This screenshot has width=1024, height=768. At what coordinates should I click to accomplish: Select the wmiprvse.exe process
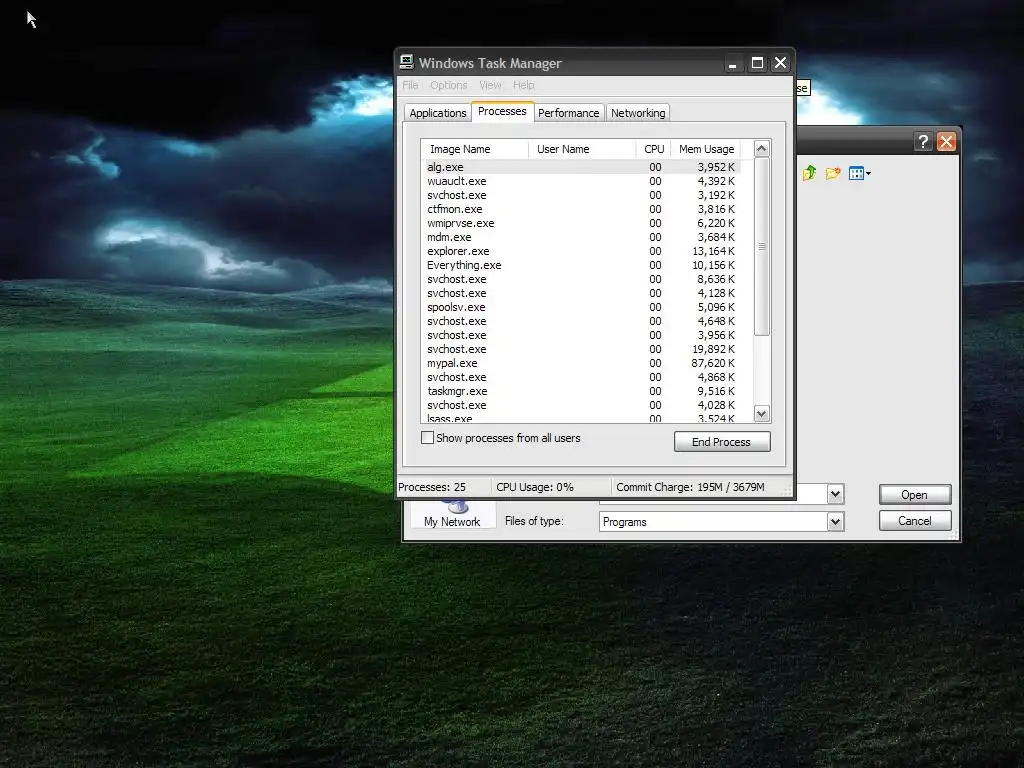point(583,223)
